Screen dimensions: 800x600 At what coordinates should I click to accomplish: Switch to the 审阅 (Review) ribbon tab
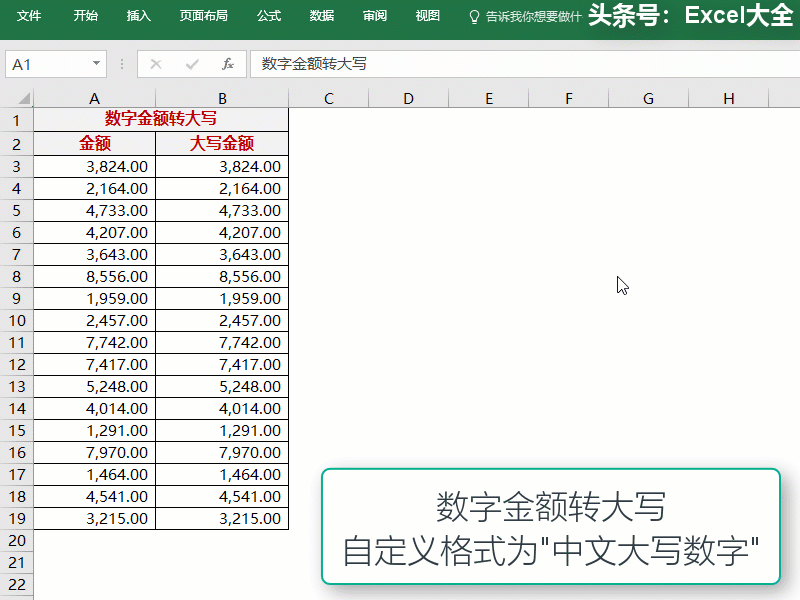point(374,15)
